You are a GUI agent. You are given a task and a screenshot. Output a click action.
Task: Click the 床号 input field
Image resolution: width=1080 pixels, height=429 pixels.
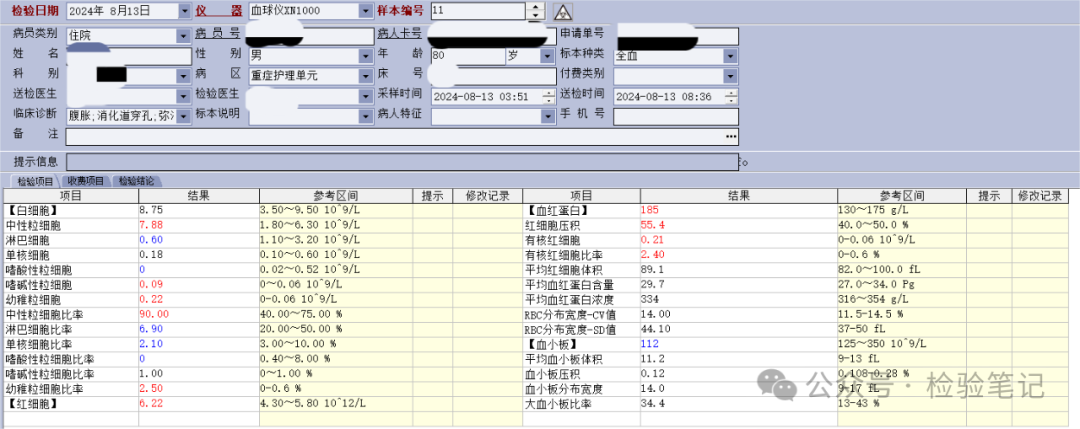(x=492, y=76)
